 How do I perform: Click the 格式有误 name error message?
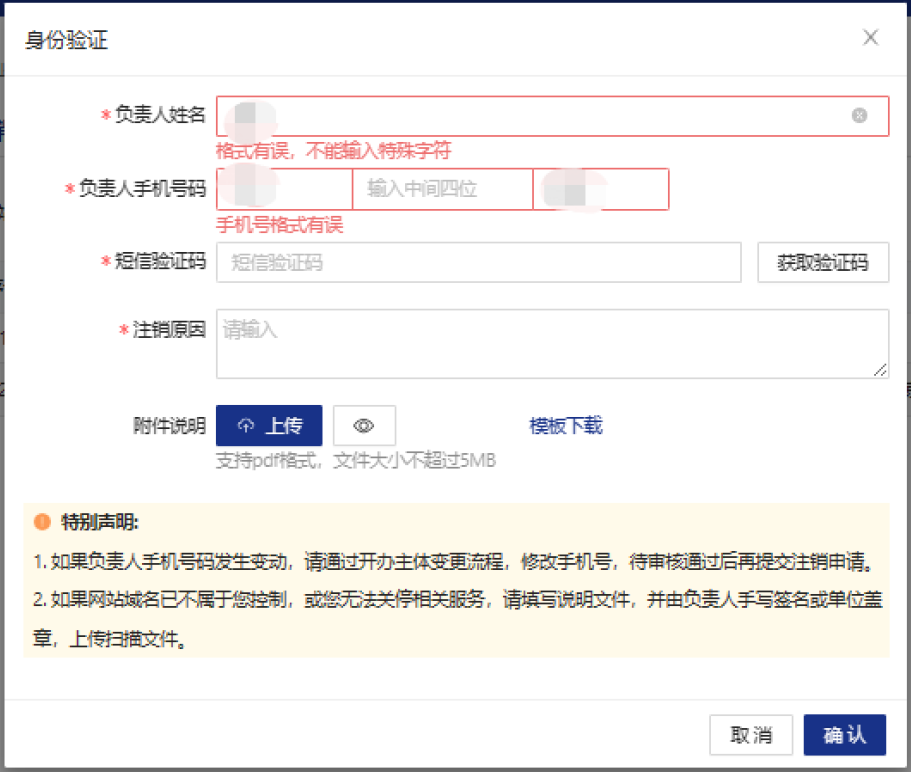pyautogui.click(x=333, y=151)
